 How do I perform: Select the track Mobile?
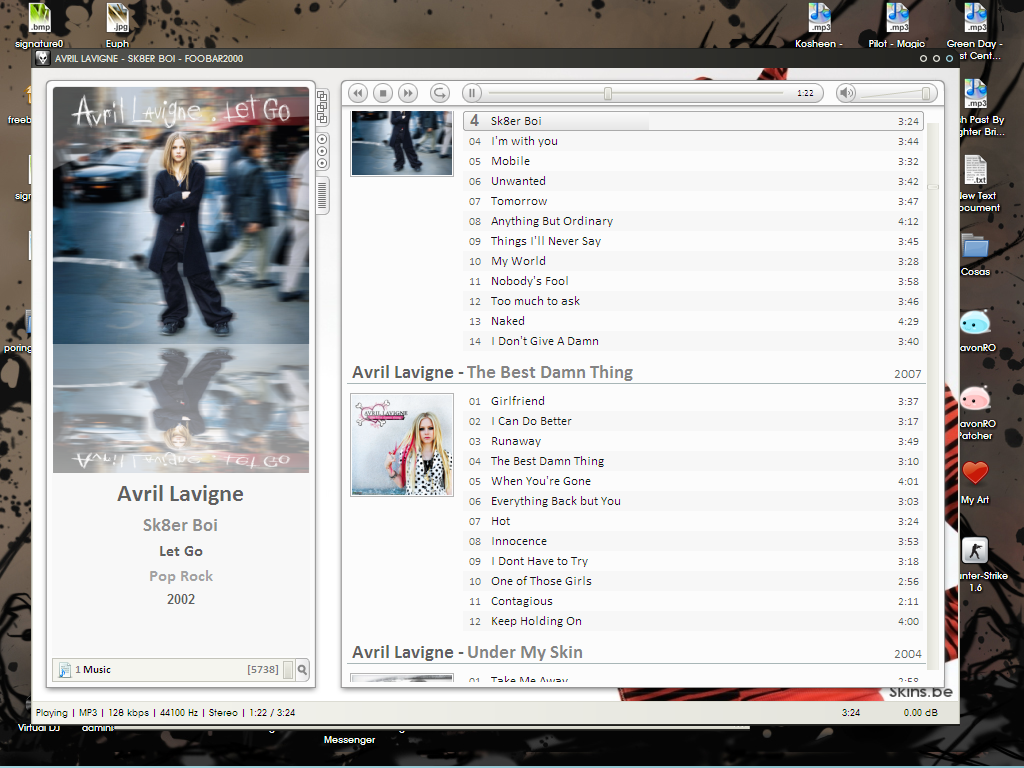(694, 161)
